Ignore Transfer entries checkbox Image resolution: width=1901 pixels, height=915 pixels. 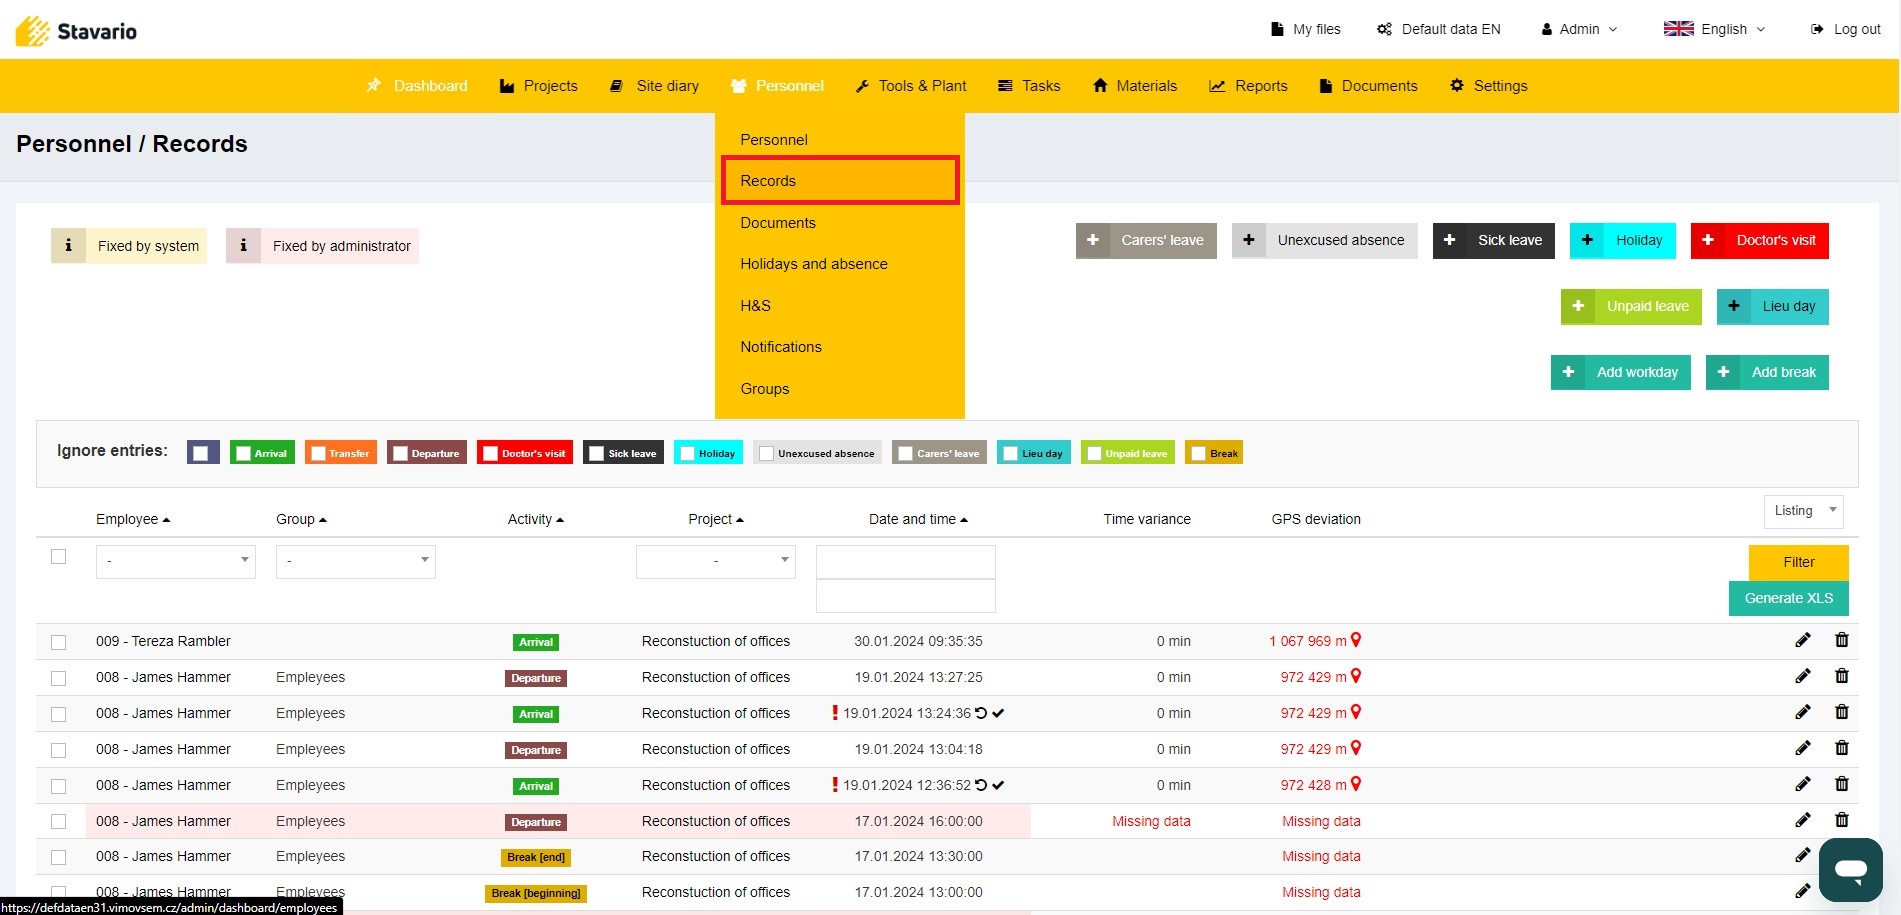pos(318,453)
